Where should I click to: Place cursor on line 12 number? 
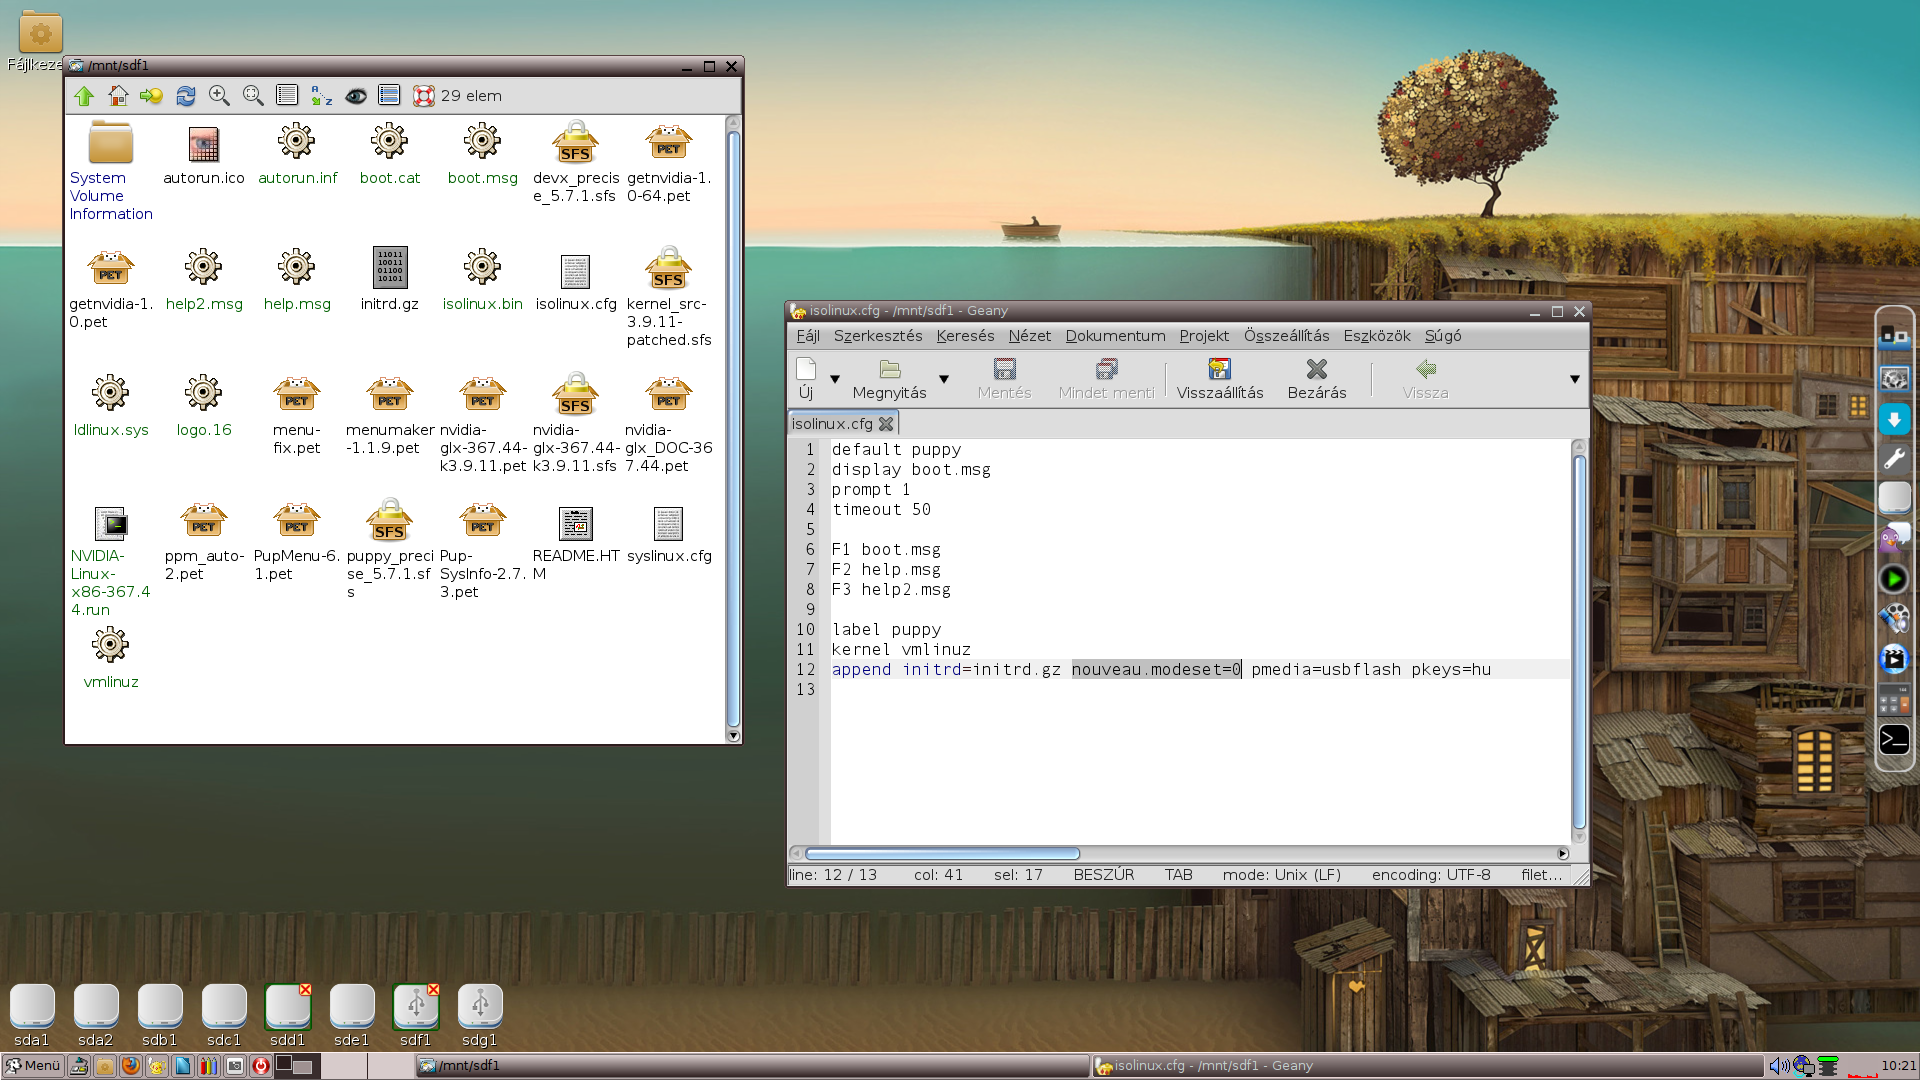tap(806, 670)
